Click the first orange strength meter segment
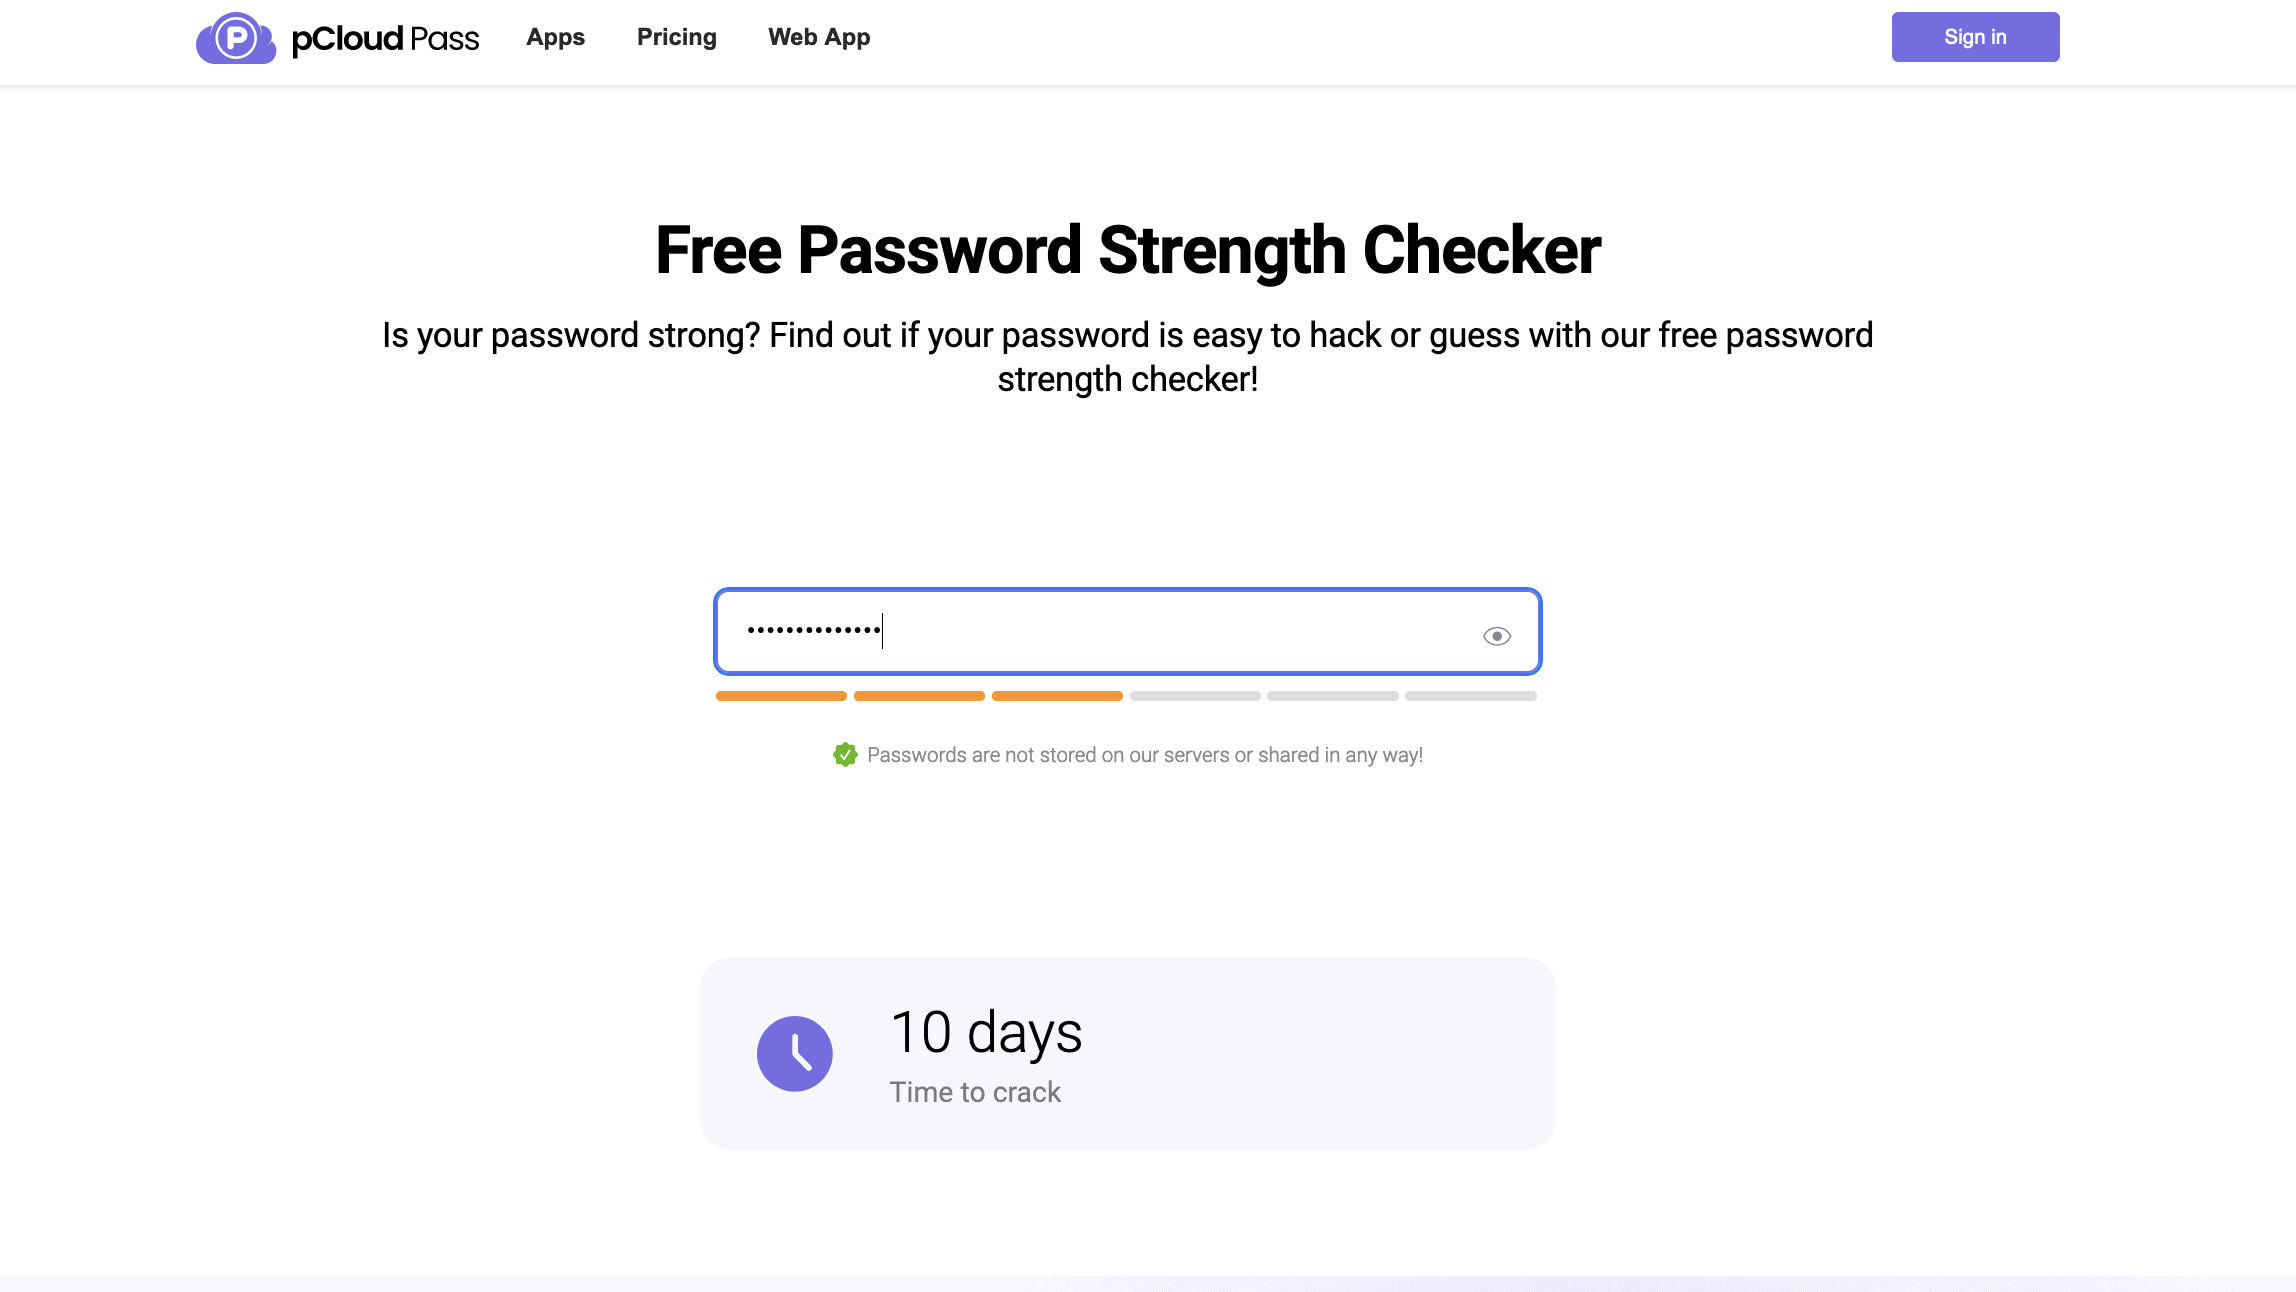Viewport: 2296px width, 1292px height. point(780,695)
